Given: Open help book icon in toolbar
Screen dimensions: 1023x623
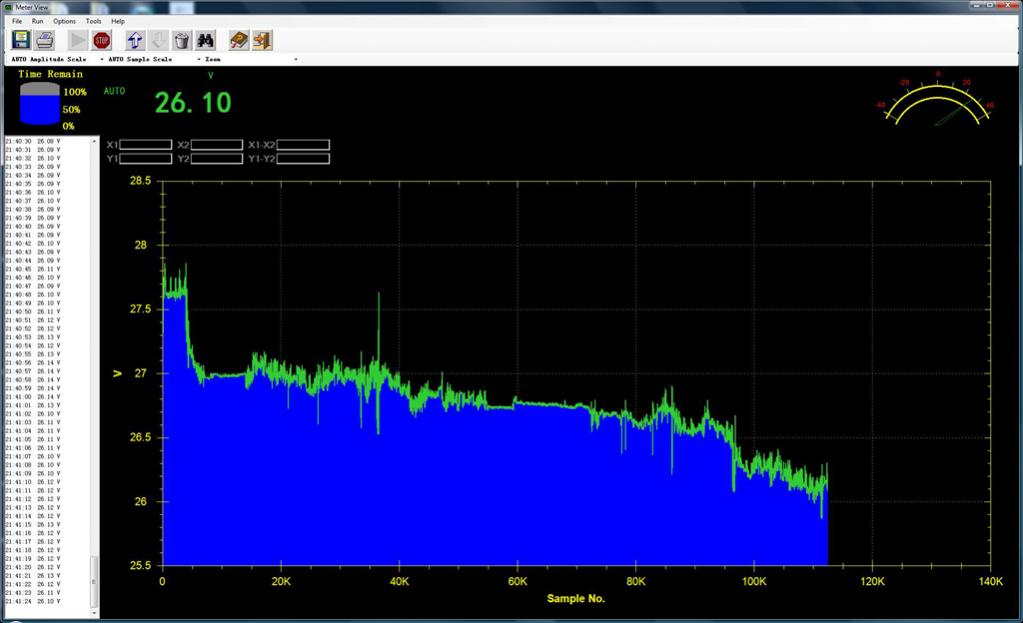Looking at the screenshot, I should click(239, 40).
